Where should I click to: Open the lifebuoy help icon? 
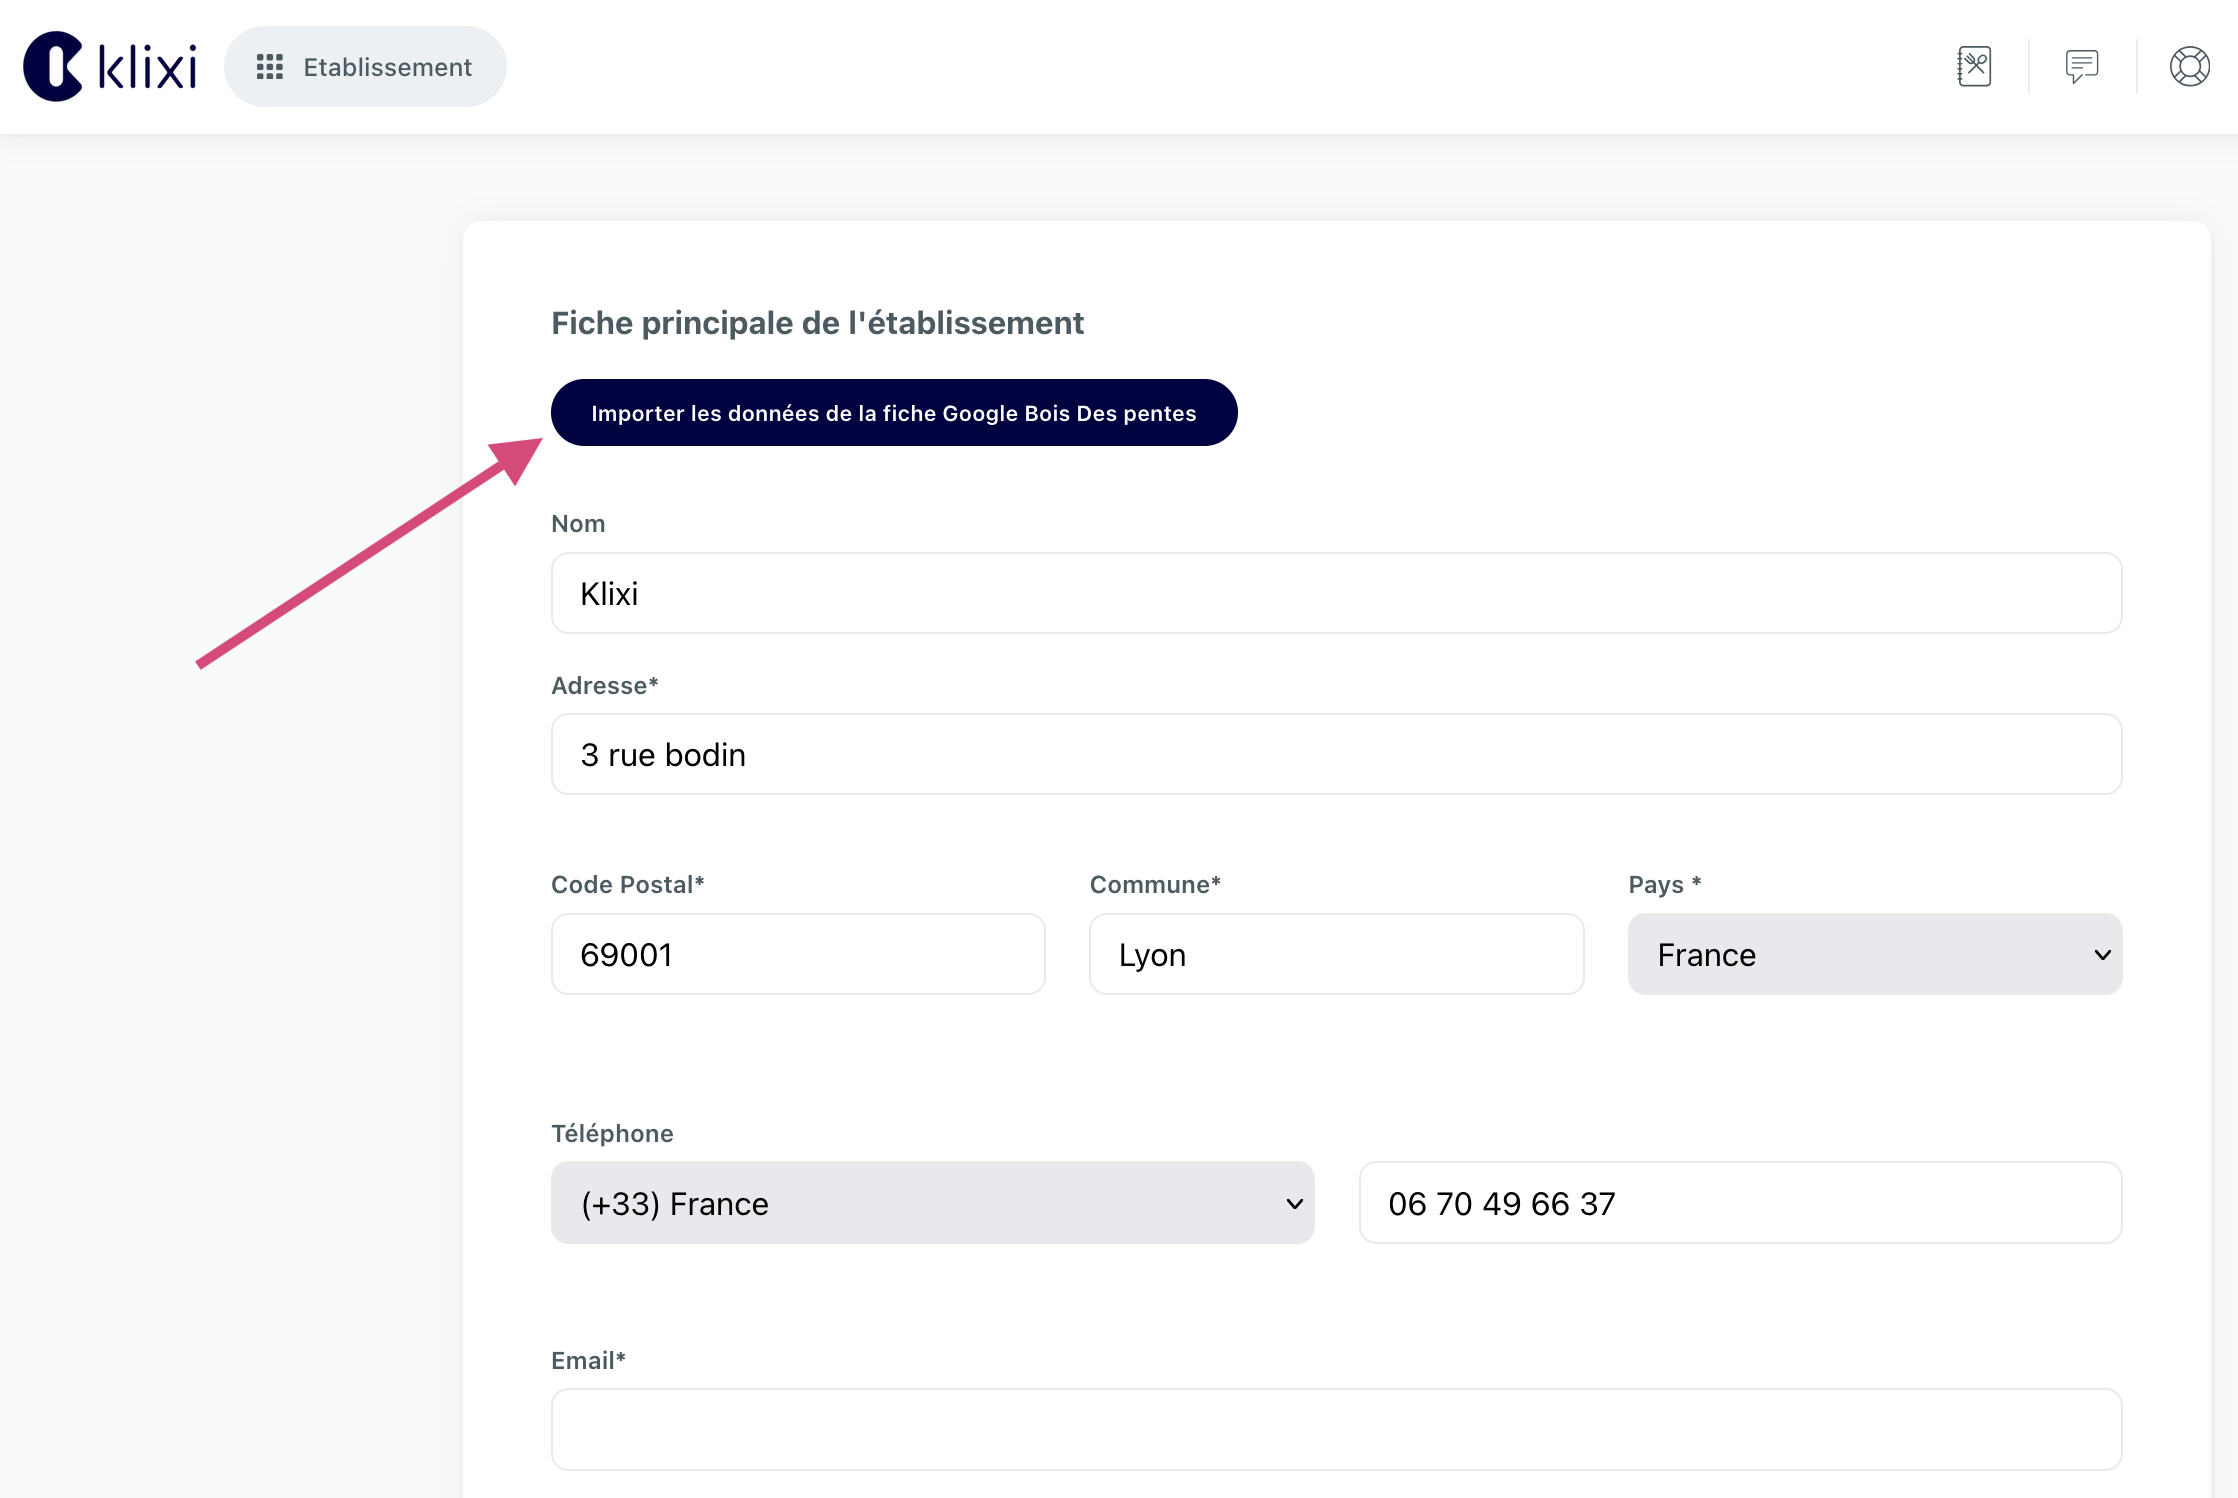click(2189, 67)
